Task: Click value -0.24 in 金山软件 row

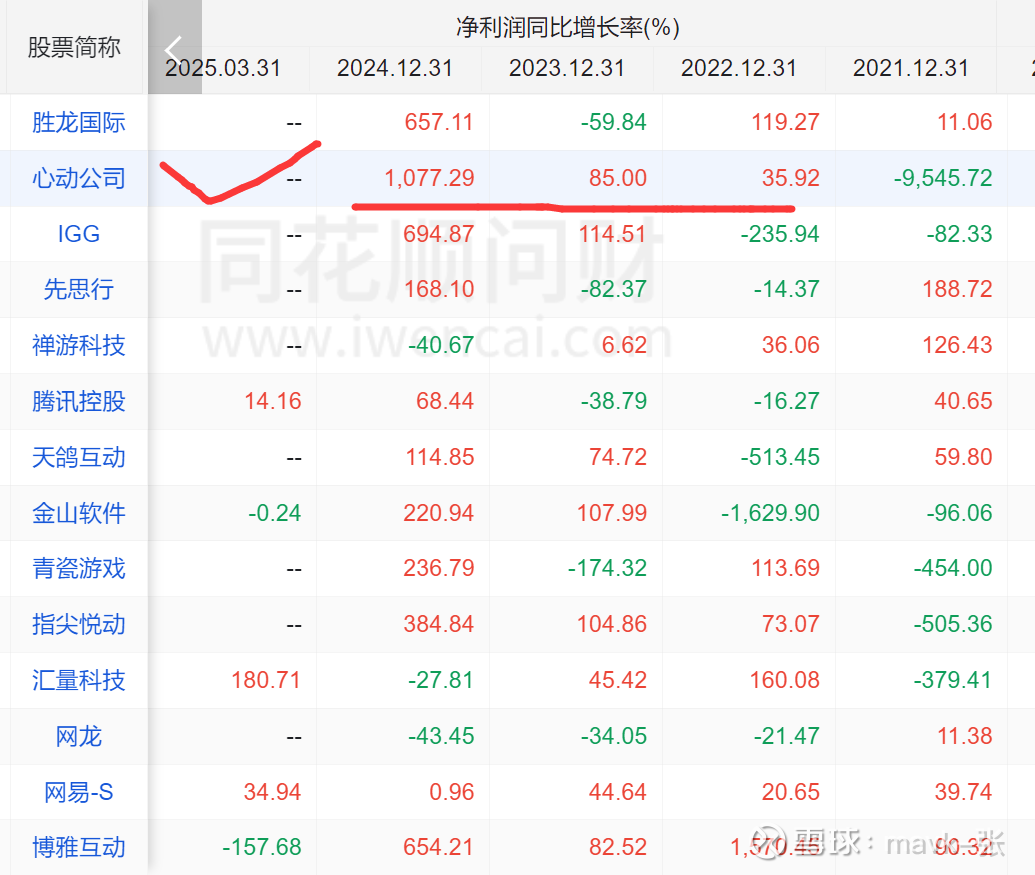Action: (275, 513)
